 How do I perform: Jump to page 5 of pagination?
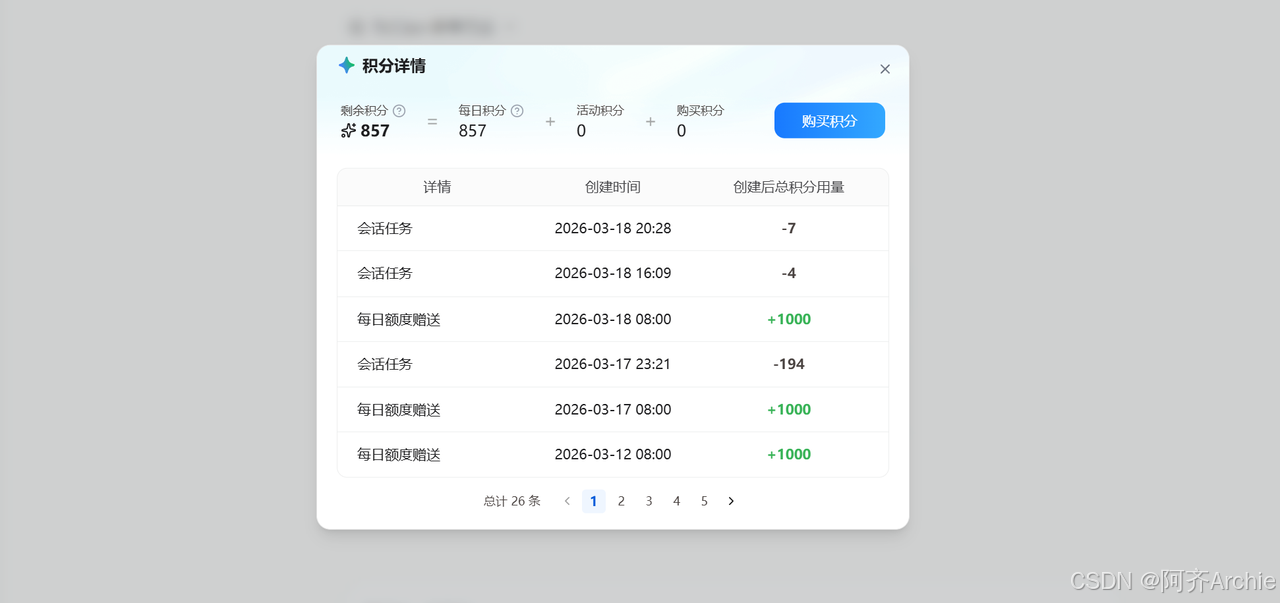(x=704, y=500)
